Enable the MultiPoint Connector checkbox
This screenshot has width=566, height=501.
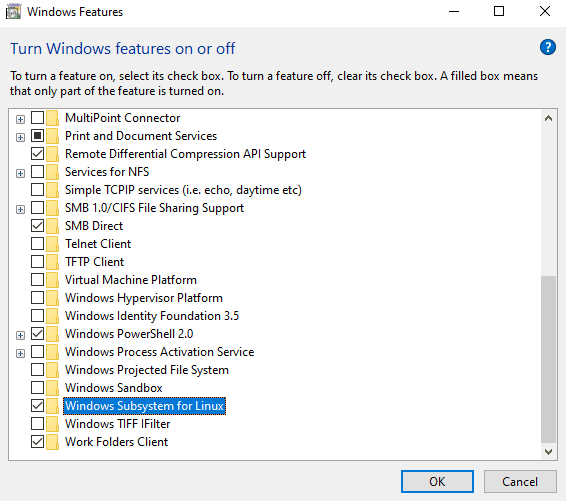pos(38,118)
